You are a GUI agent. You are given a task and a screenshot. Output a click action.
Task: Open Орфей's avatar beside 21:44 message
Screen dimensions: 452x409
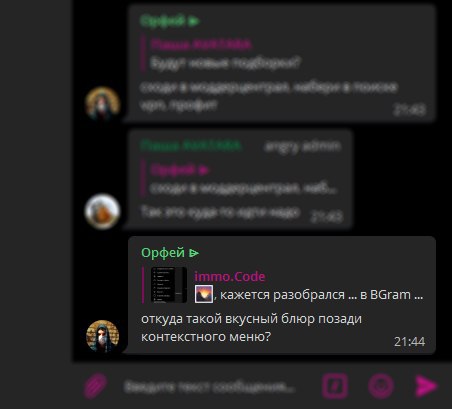point(103,336)
